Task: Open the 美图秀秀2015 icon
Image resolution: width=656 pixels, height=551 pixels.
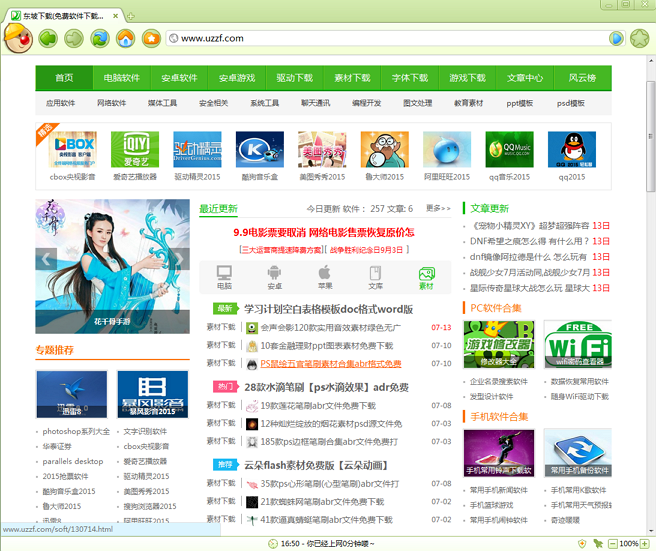Action: 322,149
